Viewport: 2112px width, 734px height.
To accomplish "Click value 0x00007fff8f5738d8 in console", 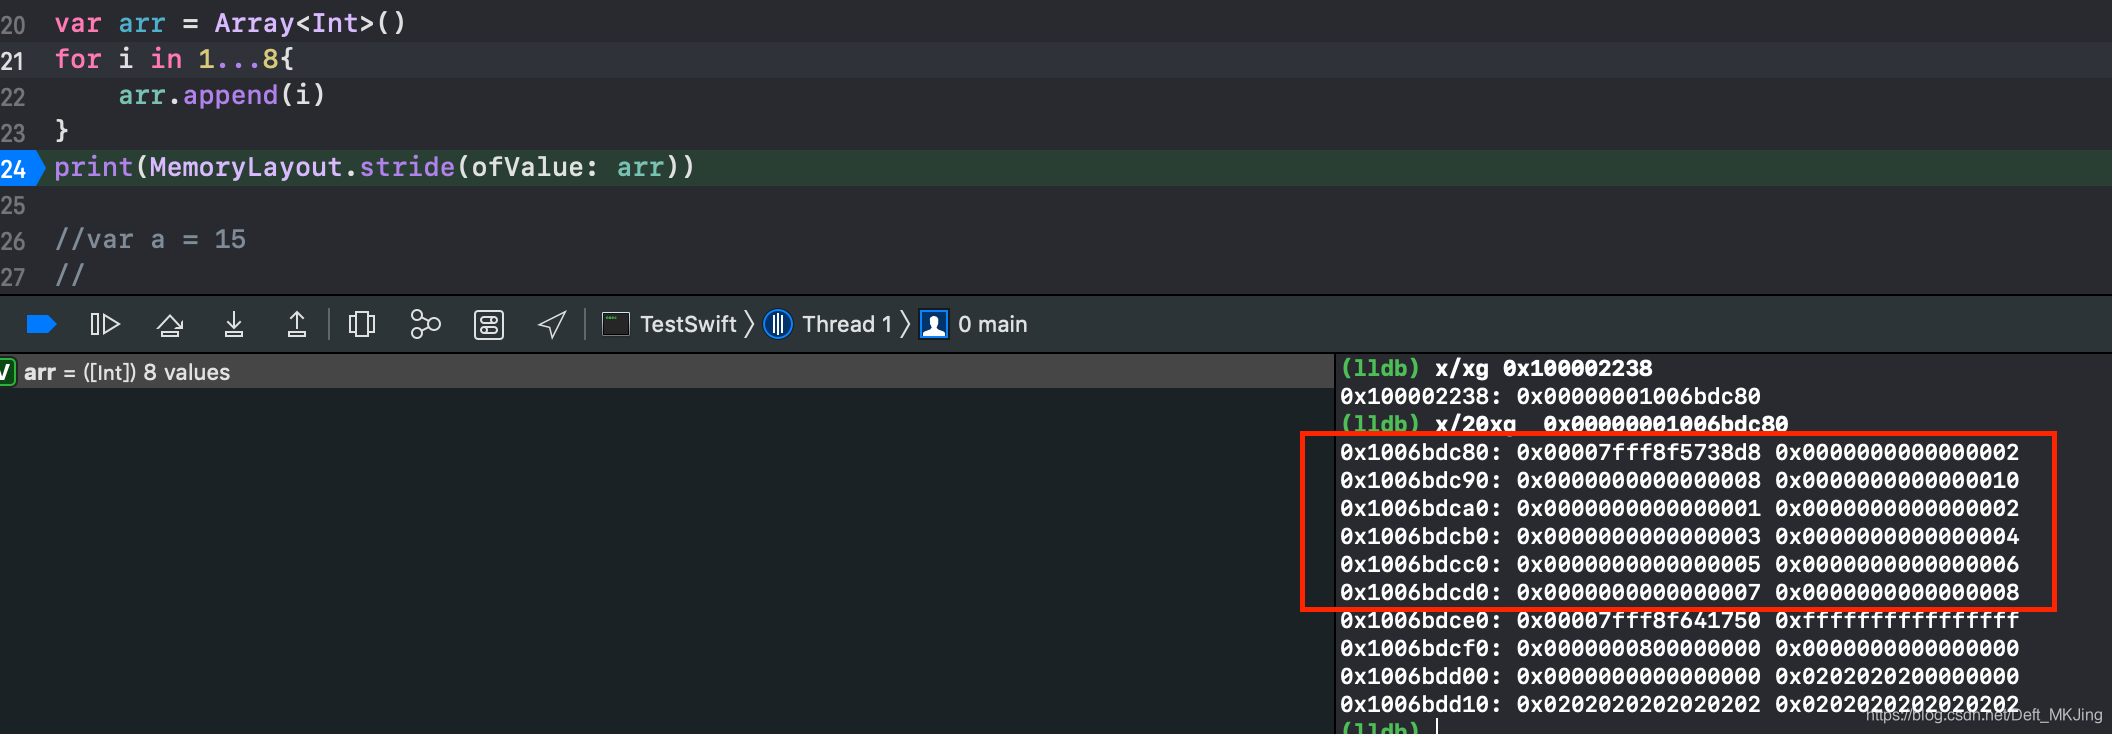I will click(x=1638, y=452).
